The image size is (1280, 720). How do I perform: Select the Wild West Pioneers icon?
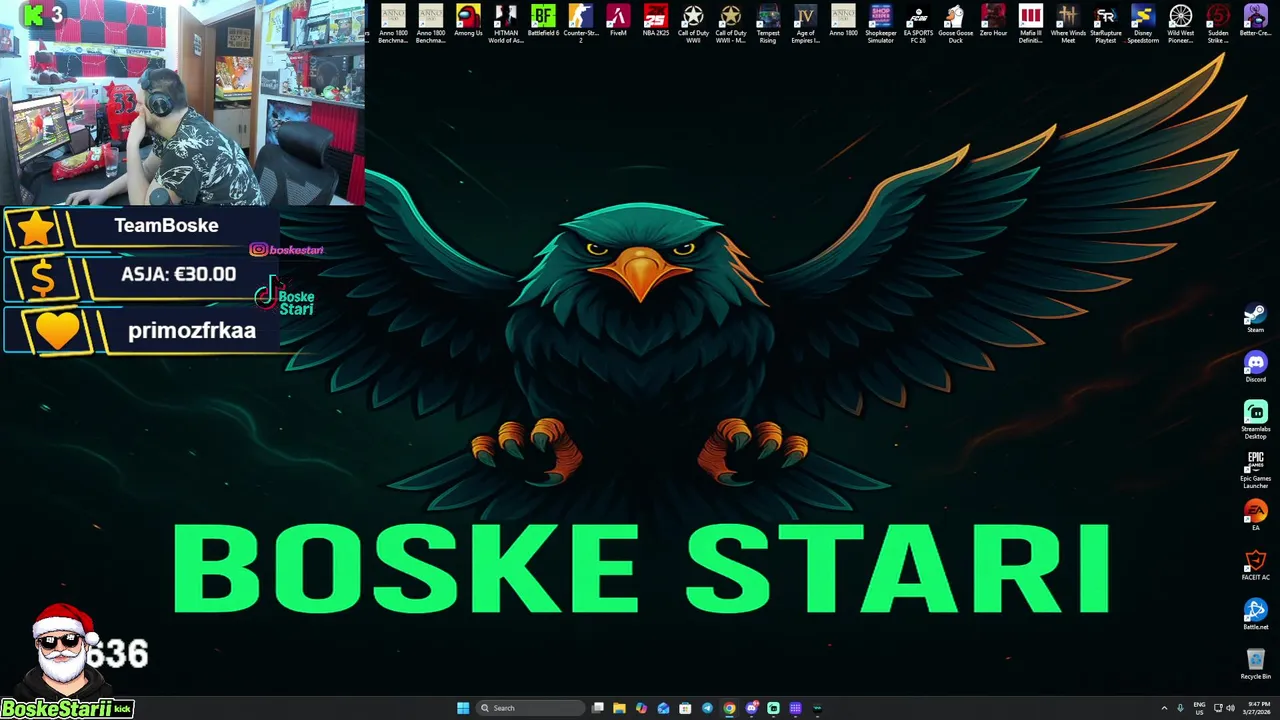pos(1180,24)
